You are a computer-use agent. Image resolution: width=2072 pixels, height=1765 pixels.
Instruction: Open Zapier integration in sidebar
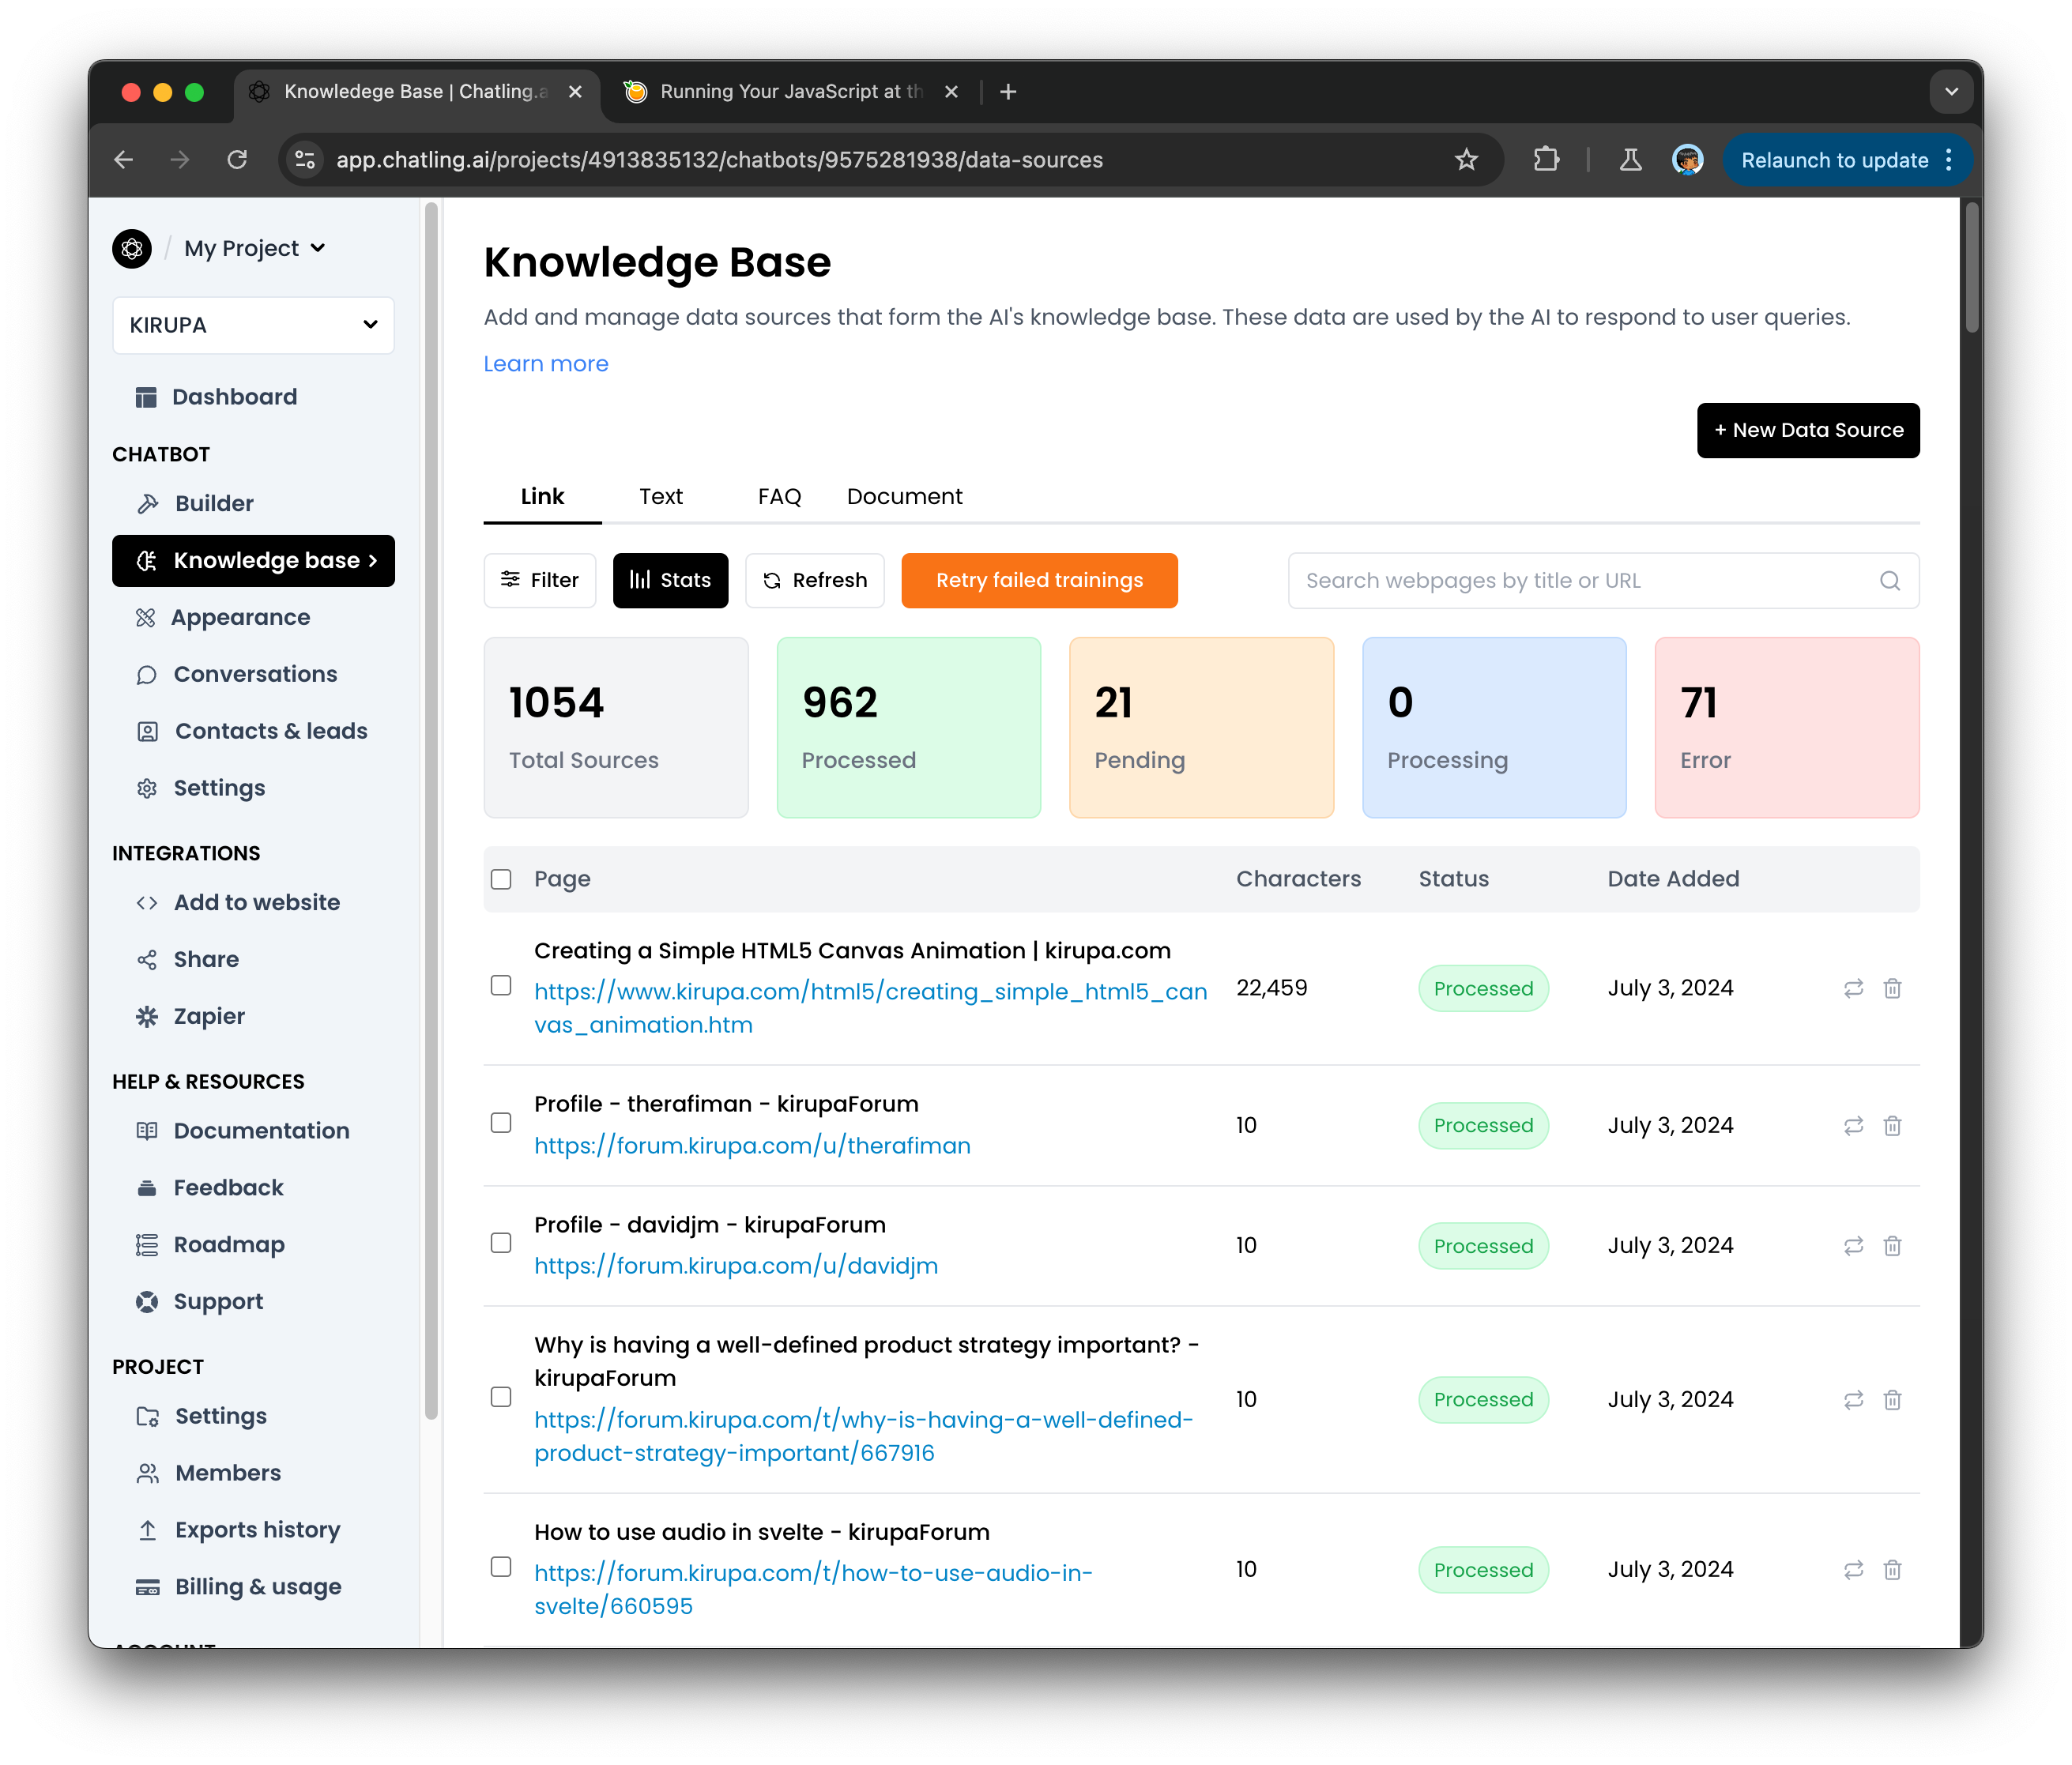pyautogui.click(x=209, y=1016)
